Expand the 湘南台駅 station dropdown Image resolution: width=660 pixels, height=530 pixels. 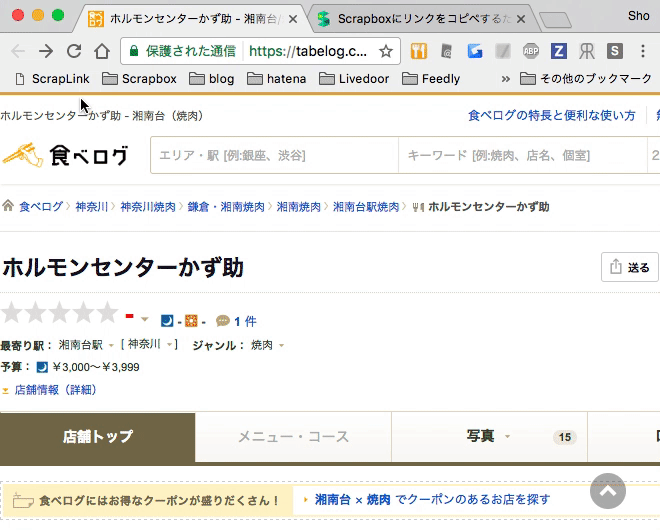pos(111,346)
